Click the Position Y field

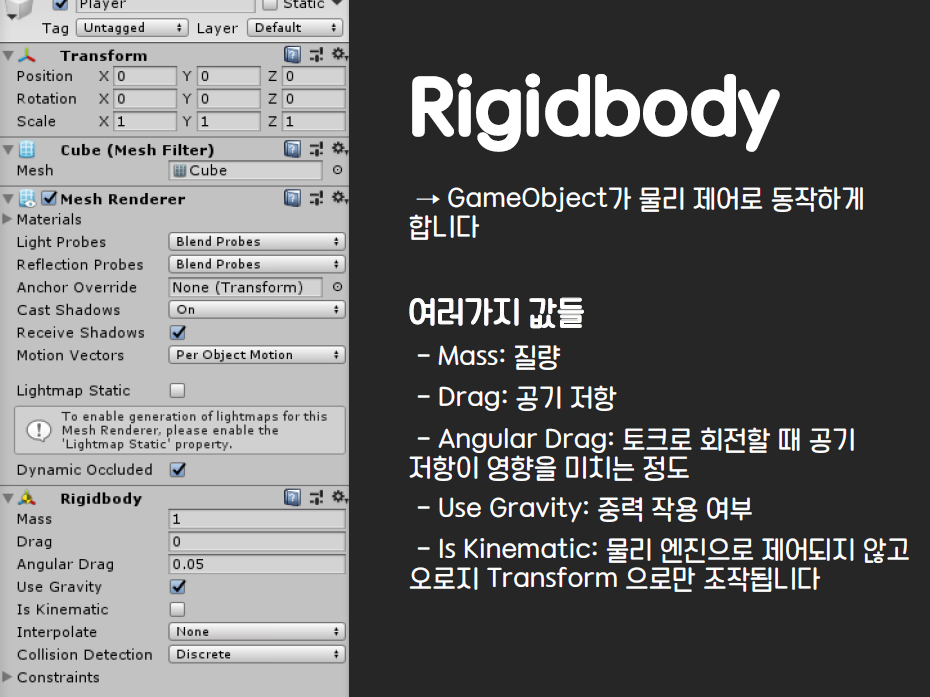[229, 76]
